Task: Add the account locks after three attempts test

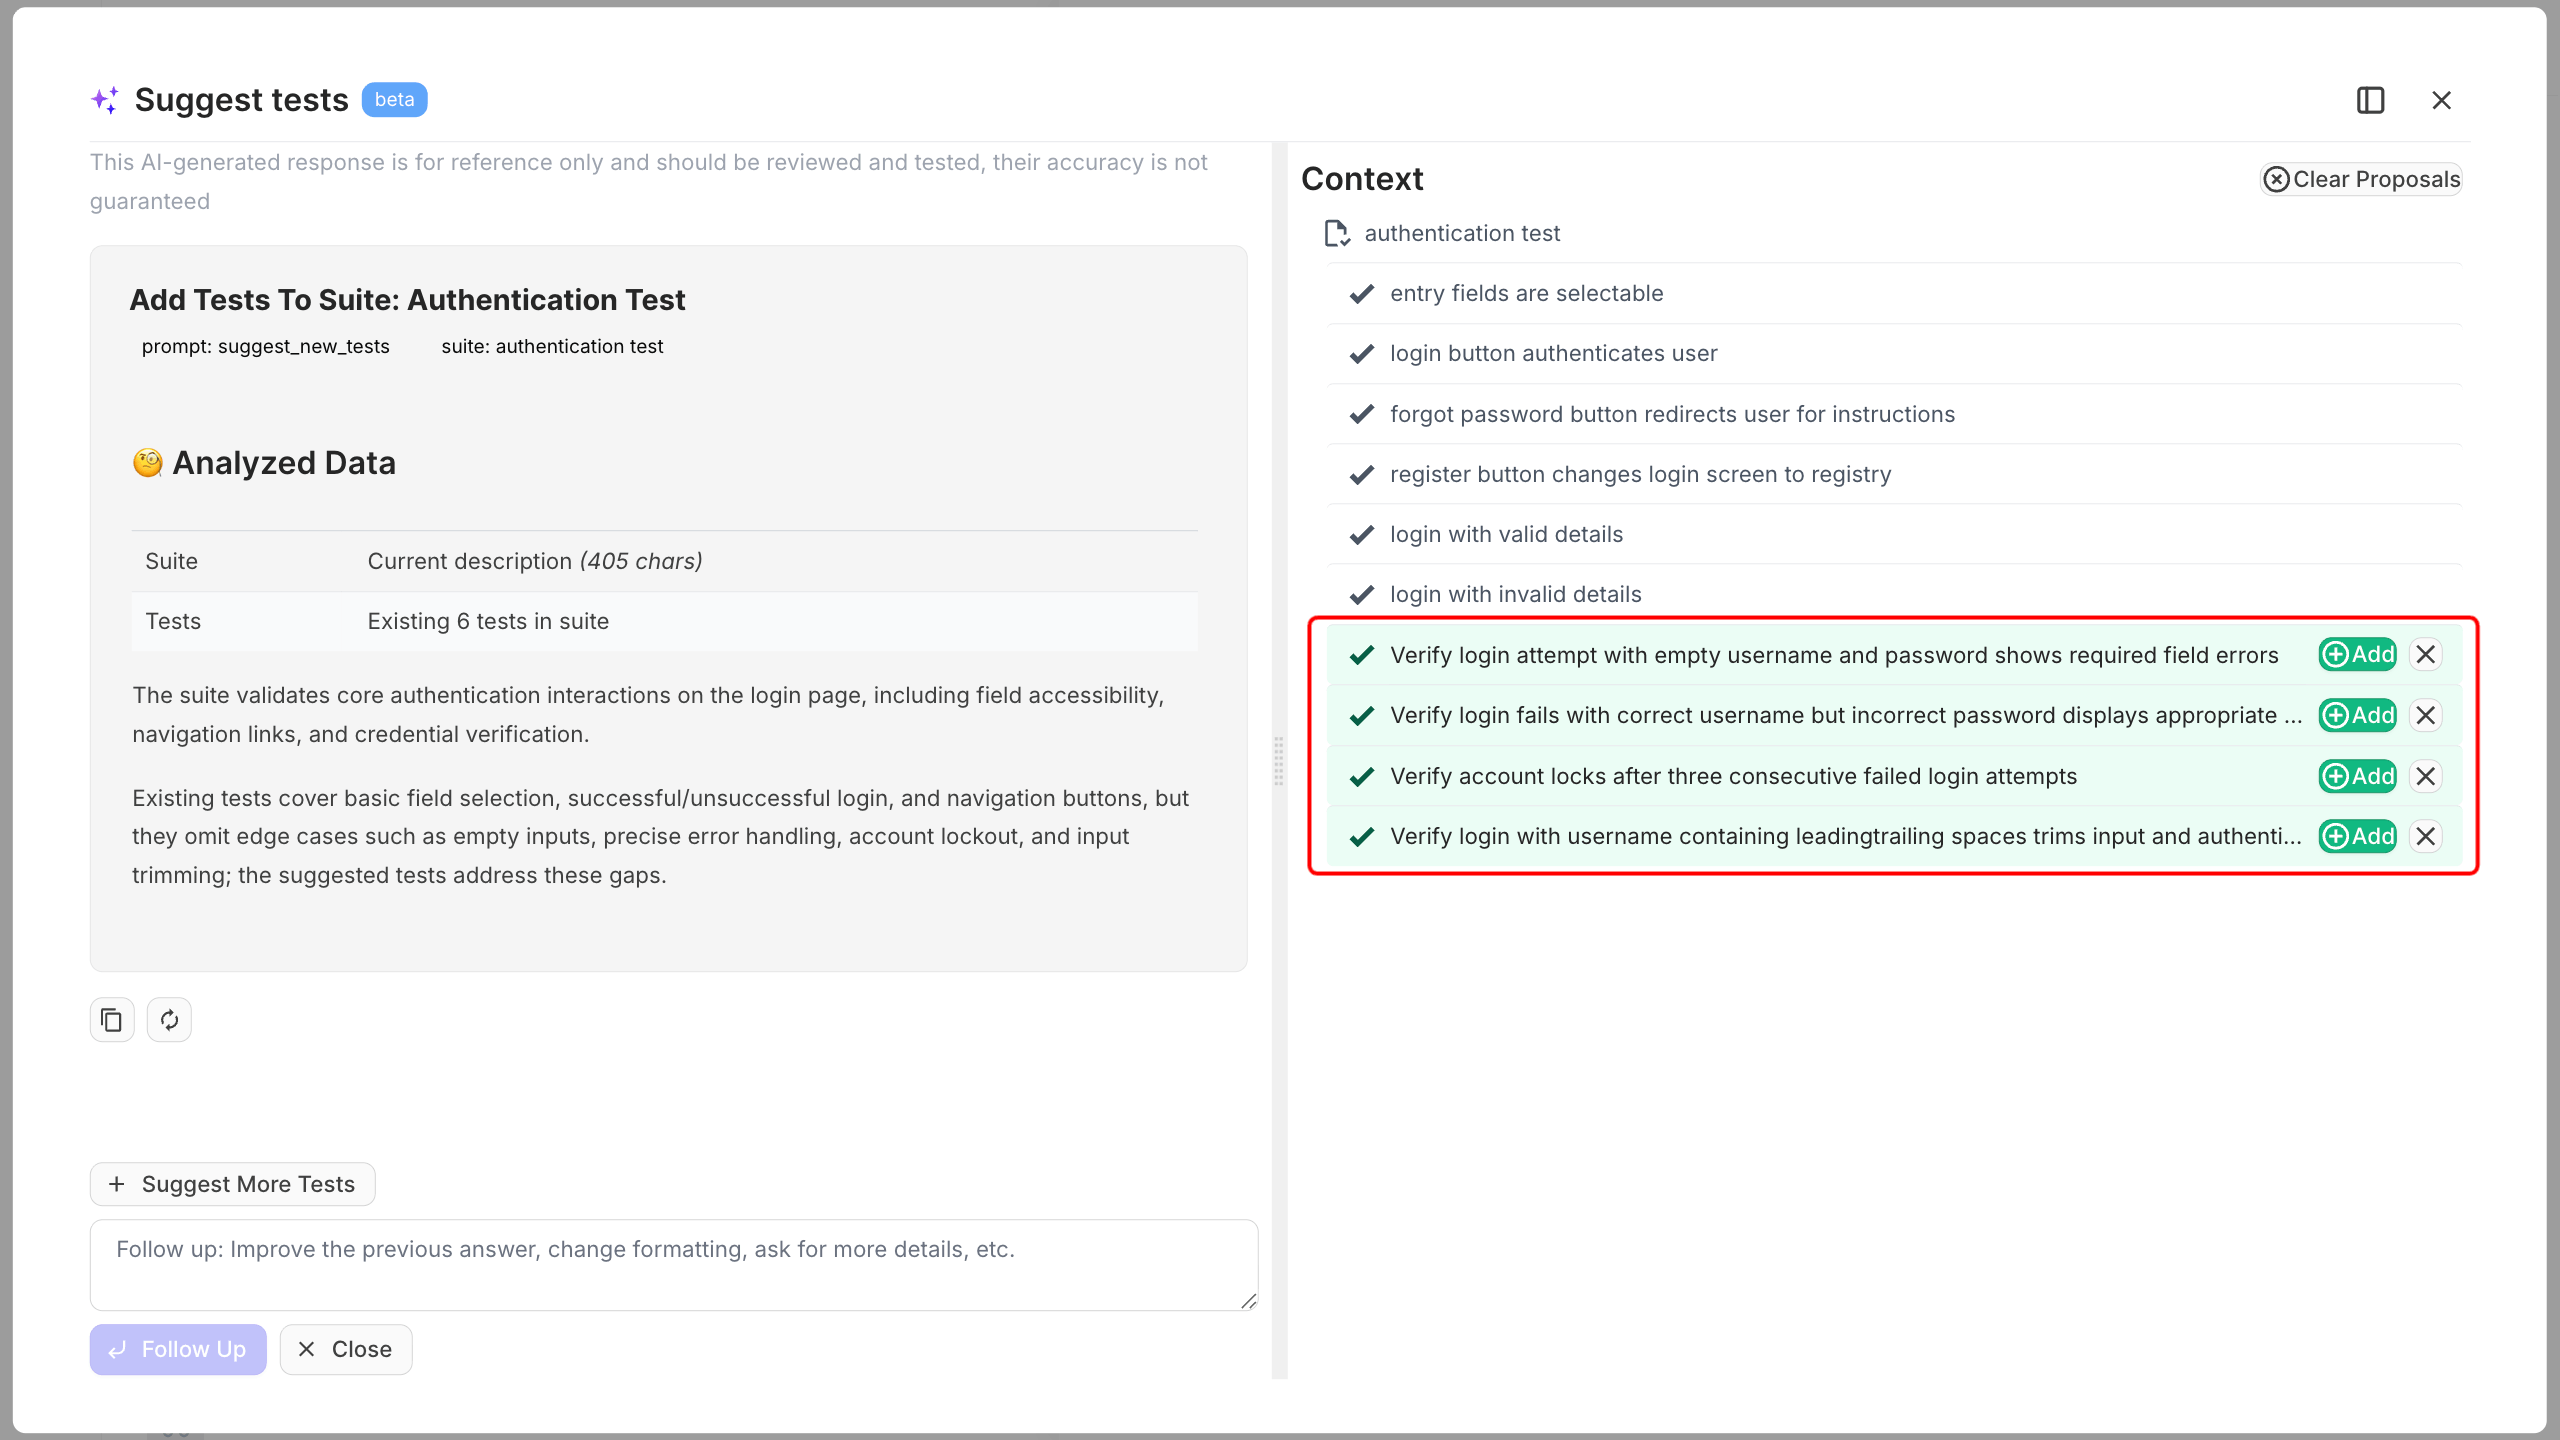Action: click(x=2358, y=776)
